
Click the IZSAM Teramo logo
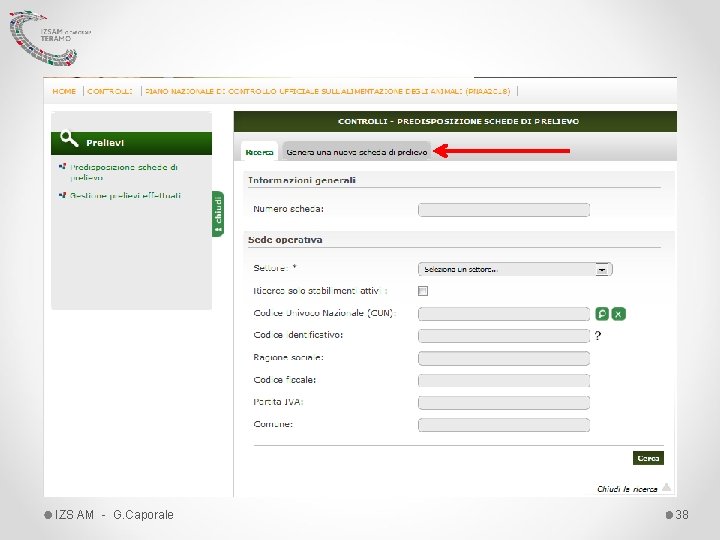pyautogui.click(x=49, y=38)
